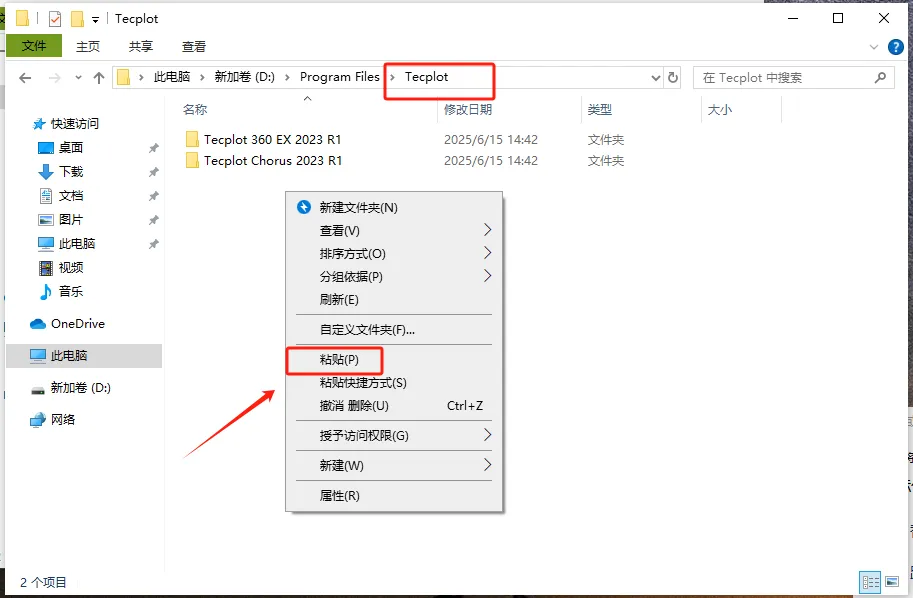Click the pin icon next to 下载
This screenshot has width=913, height=598.
(153, 172)
